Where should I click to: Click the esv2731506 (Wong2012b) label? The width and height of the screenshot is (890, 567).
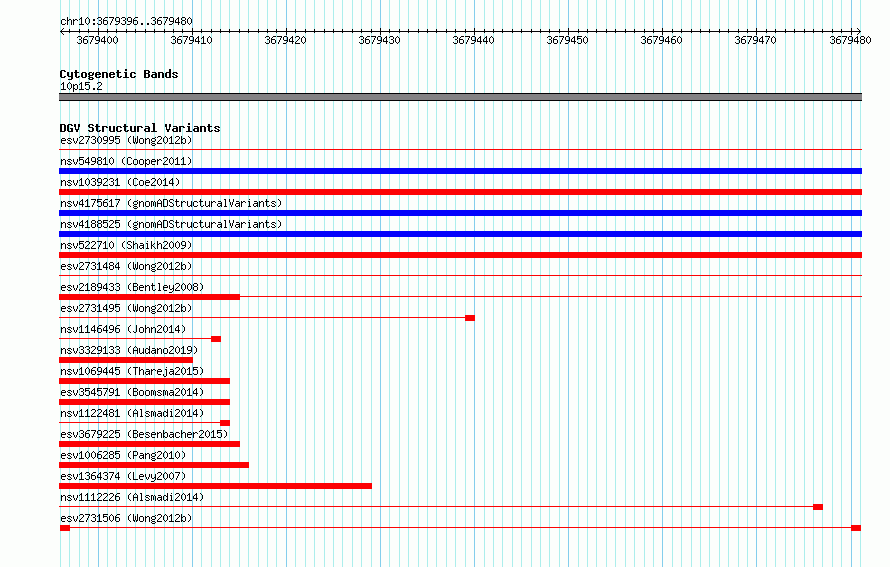click(126, 518)
